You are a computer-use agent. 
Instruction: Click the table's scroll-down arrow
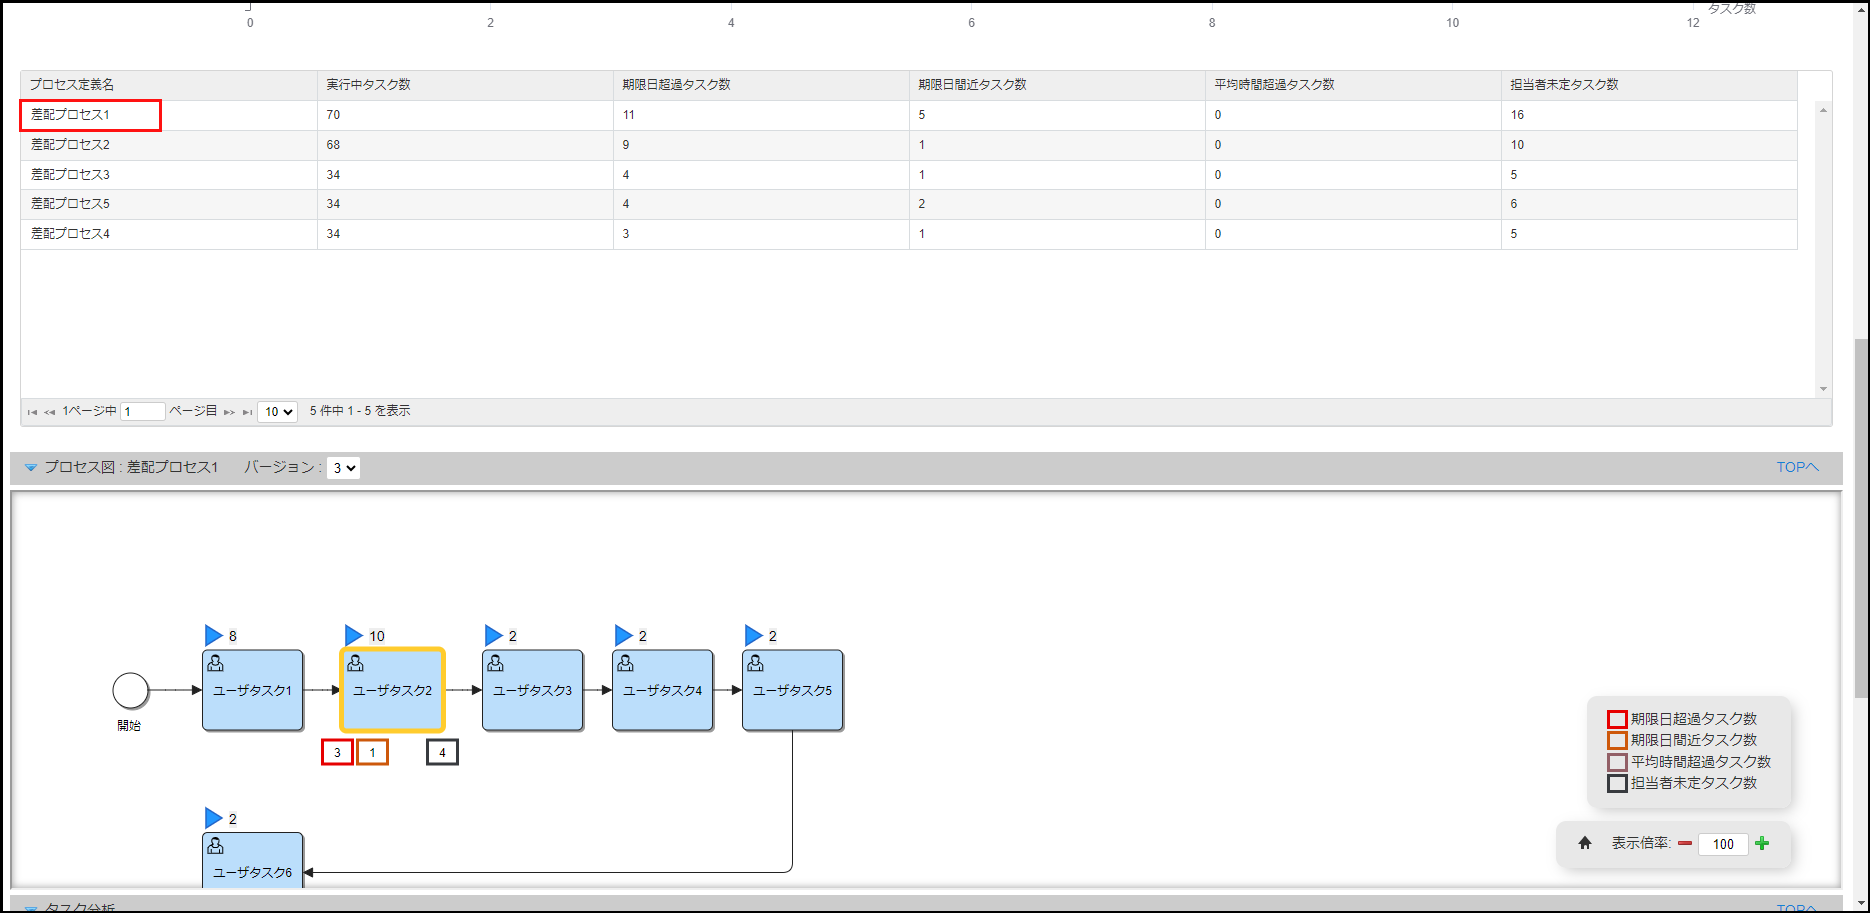tap(1823, 389)
